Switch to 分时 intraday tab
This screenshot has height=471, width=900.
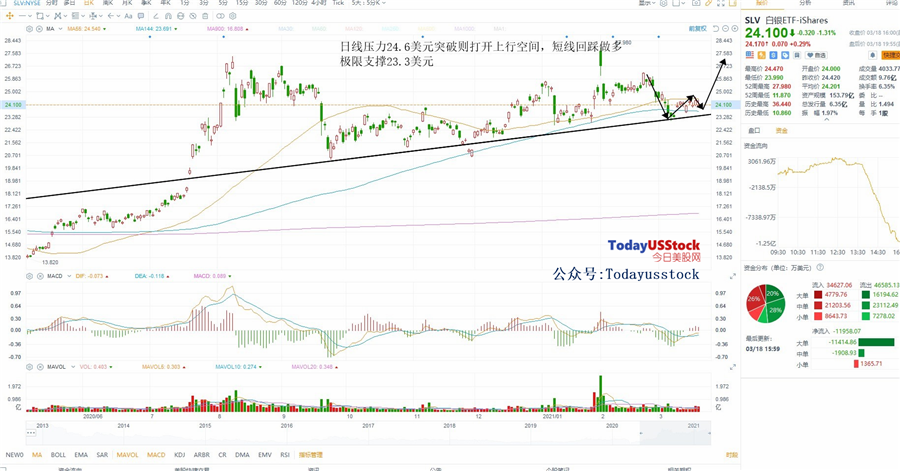pyautogui.click(x=51, y=3)
